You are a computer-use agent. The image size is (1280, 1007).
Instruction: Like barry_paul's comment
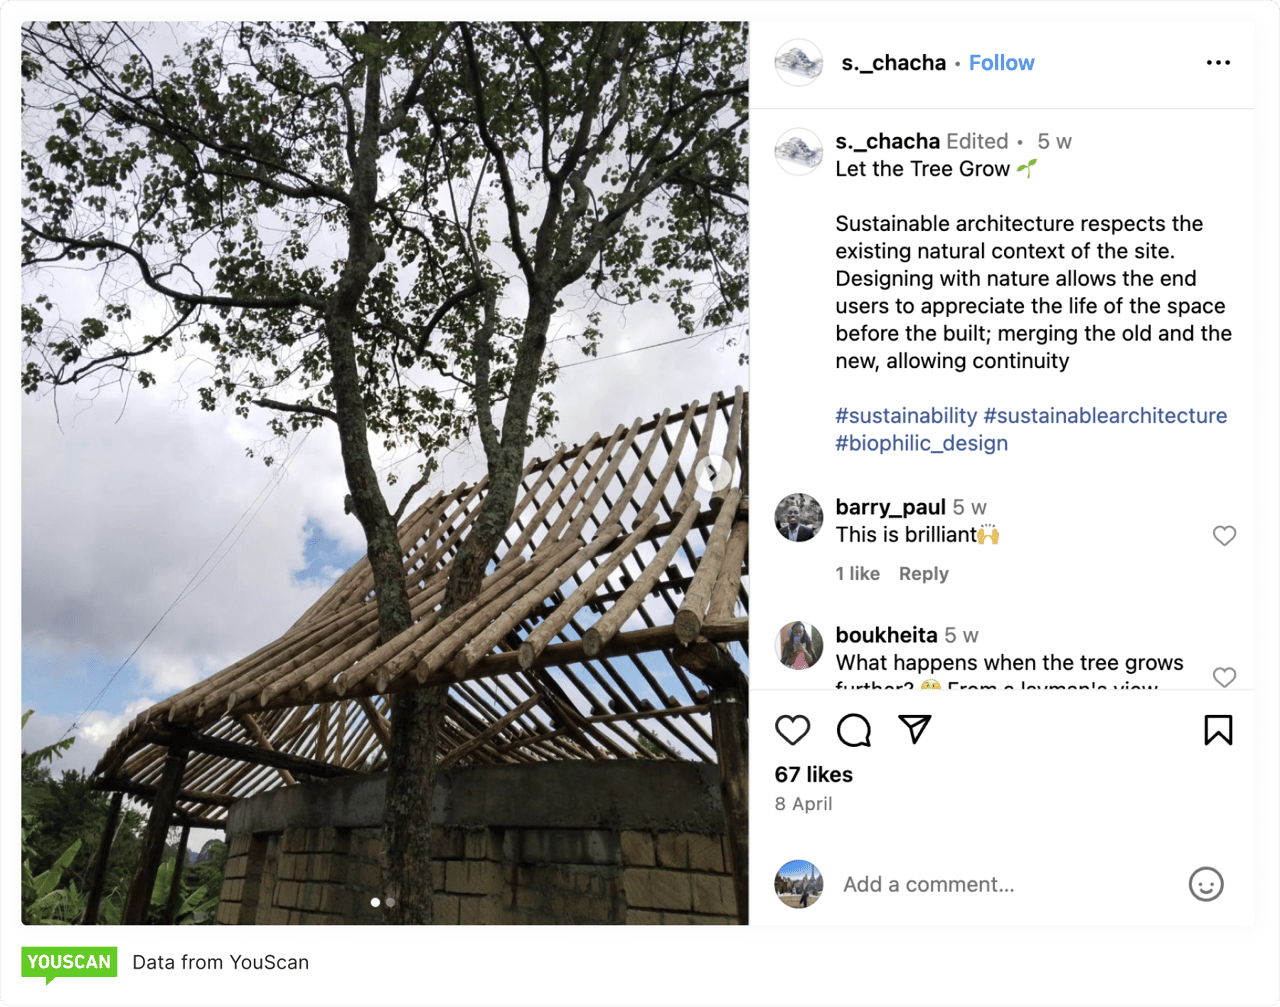pos(1224,536)
